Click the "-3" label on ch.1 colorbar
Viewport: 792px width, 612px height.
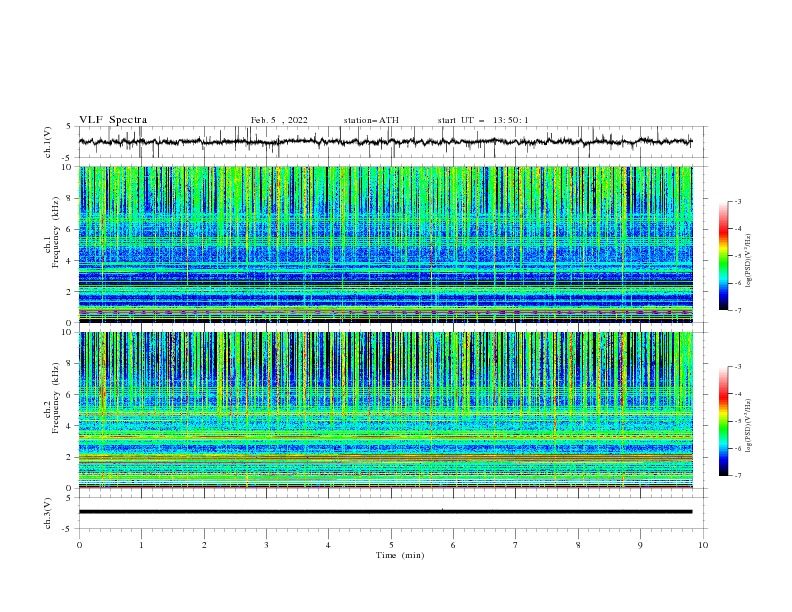pos(737,202)
